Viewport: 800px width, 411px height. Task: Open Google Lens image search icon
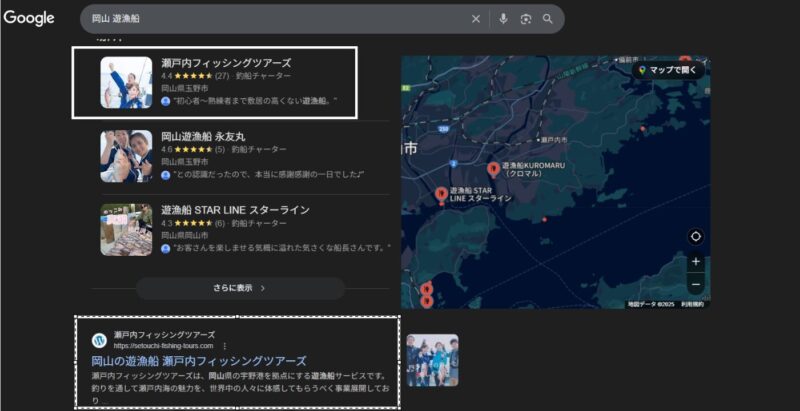click(x=526, y=19)
